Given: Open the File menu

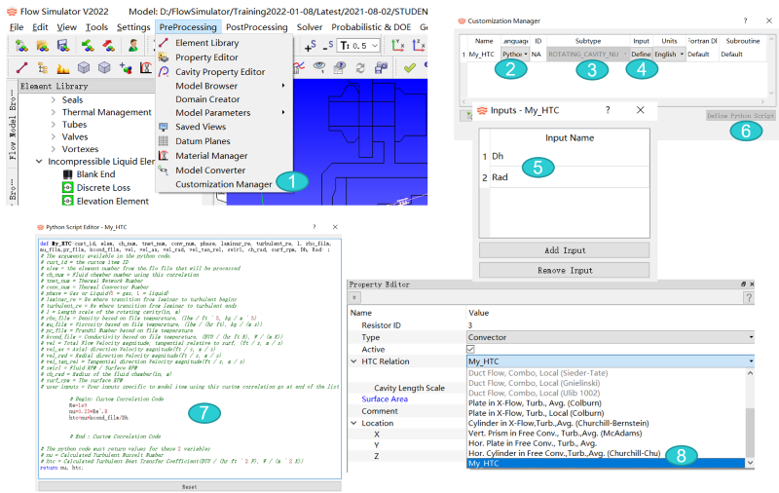Looking at the screenshot, I should tap(16, 27).
